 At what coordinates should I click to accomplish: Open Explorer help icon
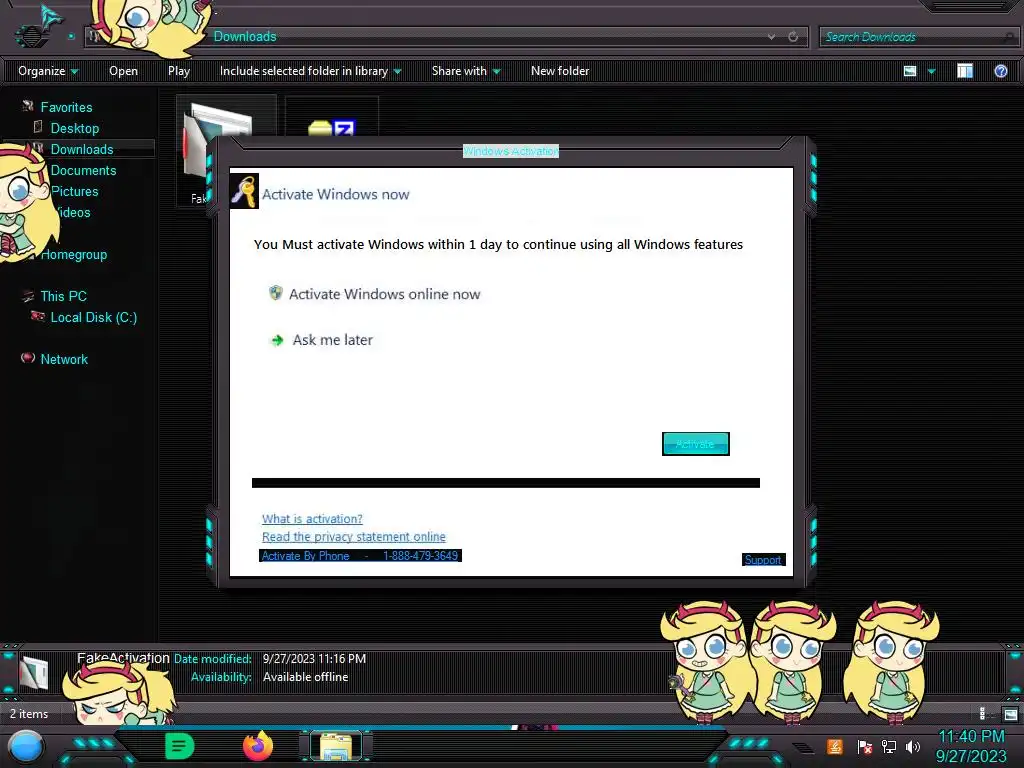pyautogui.click(x=1000, y=71)
